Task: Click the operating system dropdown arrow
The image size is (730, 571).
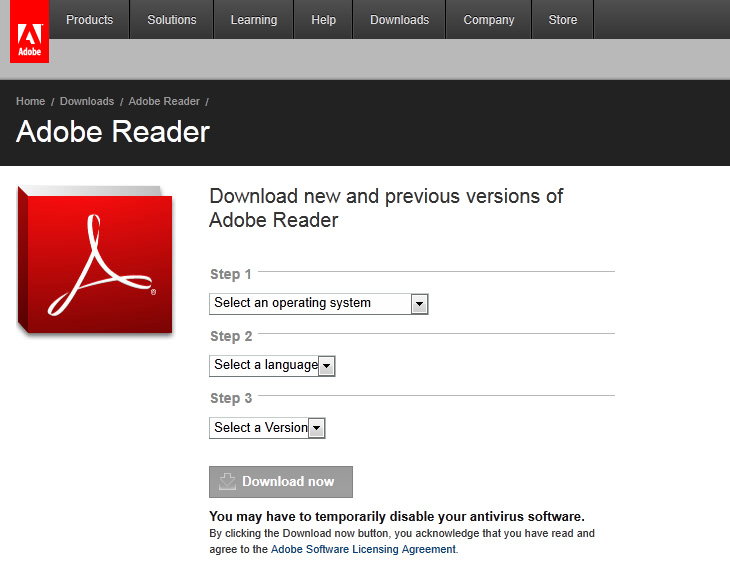Action: [x=419, y=304]
